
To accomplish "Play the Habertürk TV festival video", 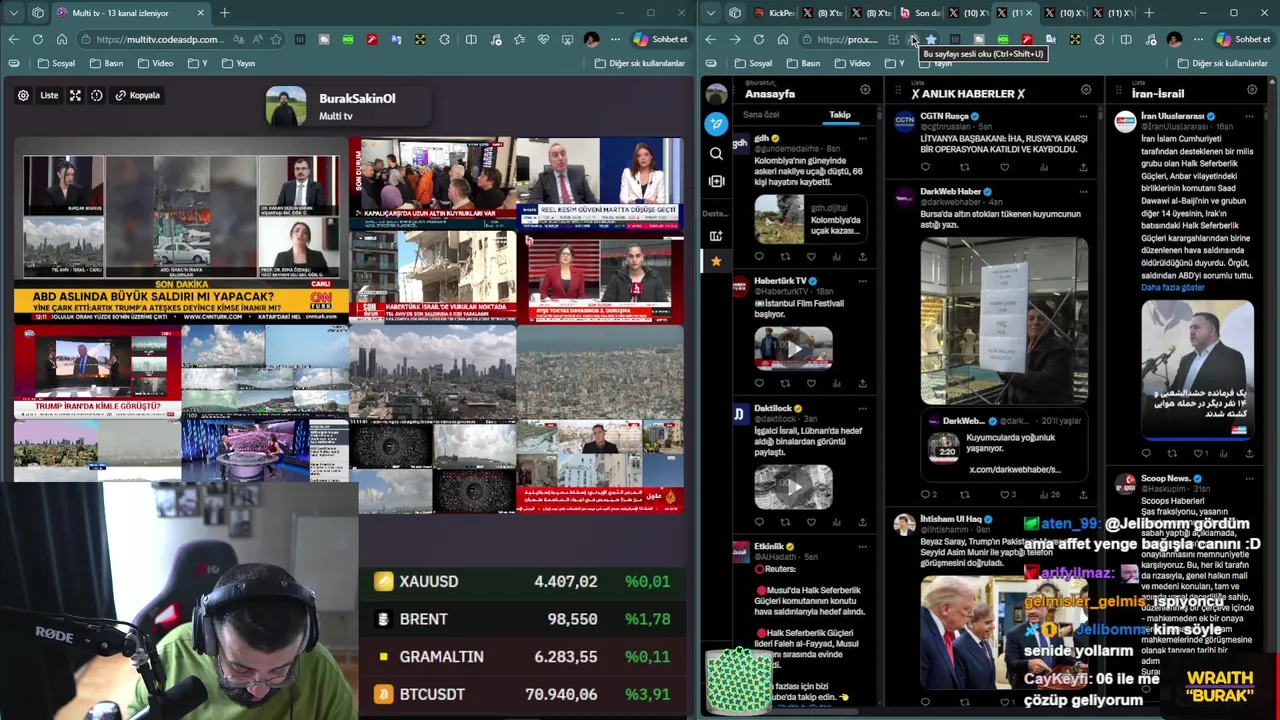I will click(793, 348).
